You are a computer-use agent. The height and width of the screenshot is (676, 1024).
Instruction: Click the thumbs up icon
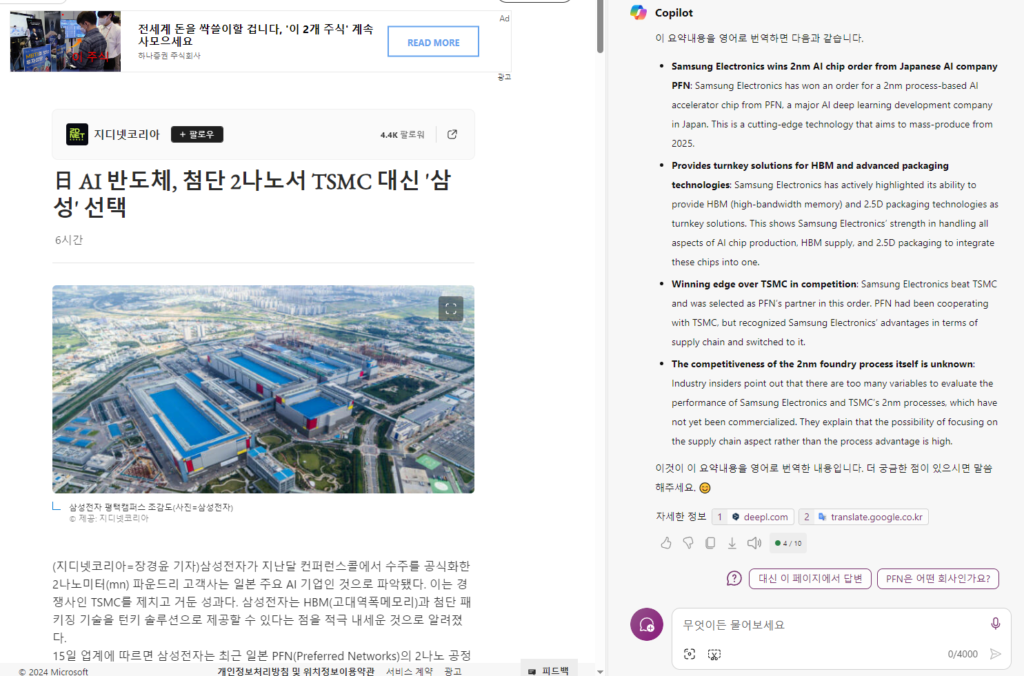point(665,543)
